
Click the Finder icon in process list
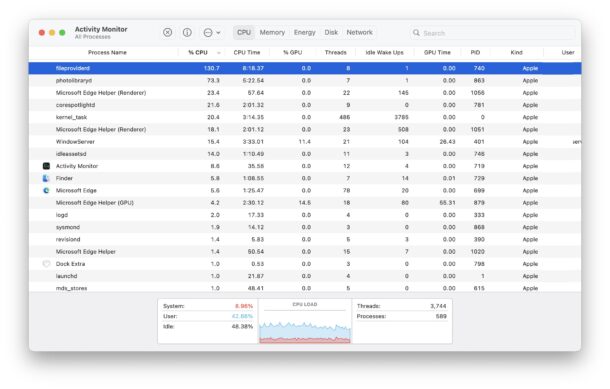(x=46, y=178)
